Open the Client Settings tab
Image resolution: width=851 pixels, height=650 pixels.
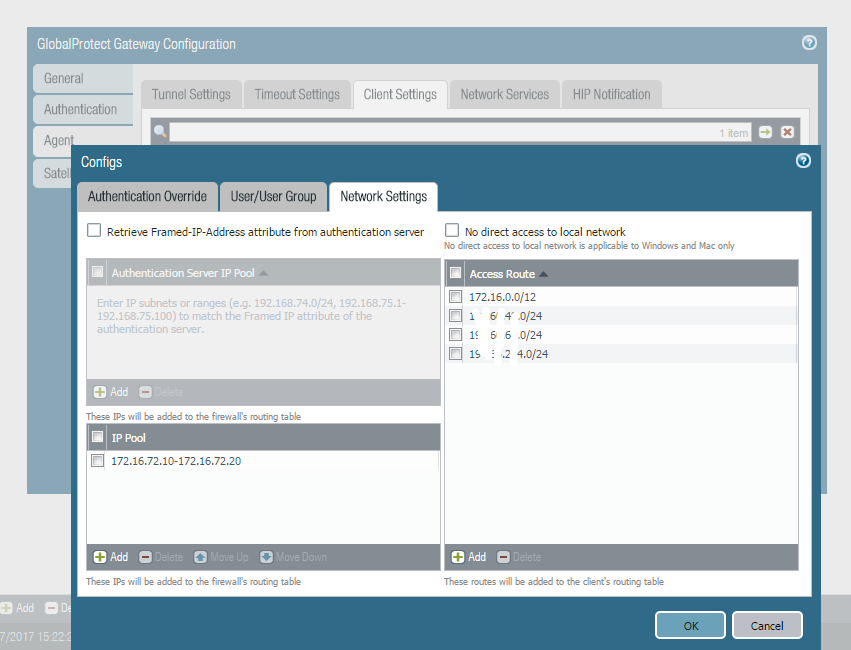click(x=400, y=94)
